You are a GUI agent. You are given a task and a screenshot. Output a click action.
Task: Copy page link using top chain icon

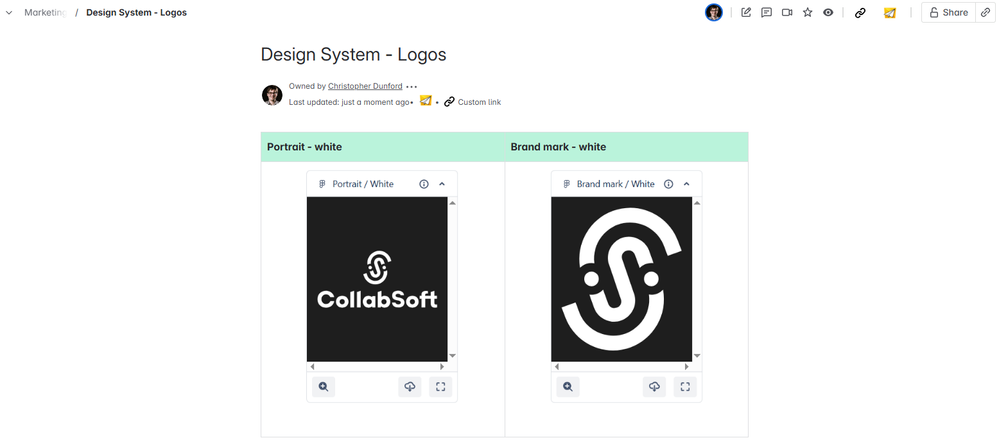pos(860,13)
